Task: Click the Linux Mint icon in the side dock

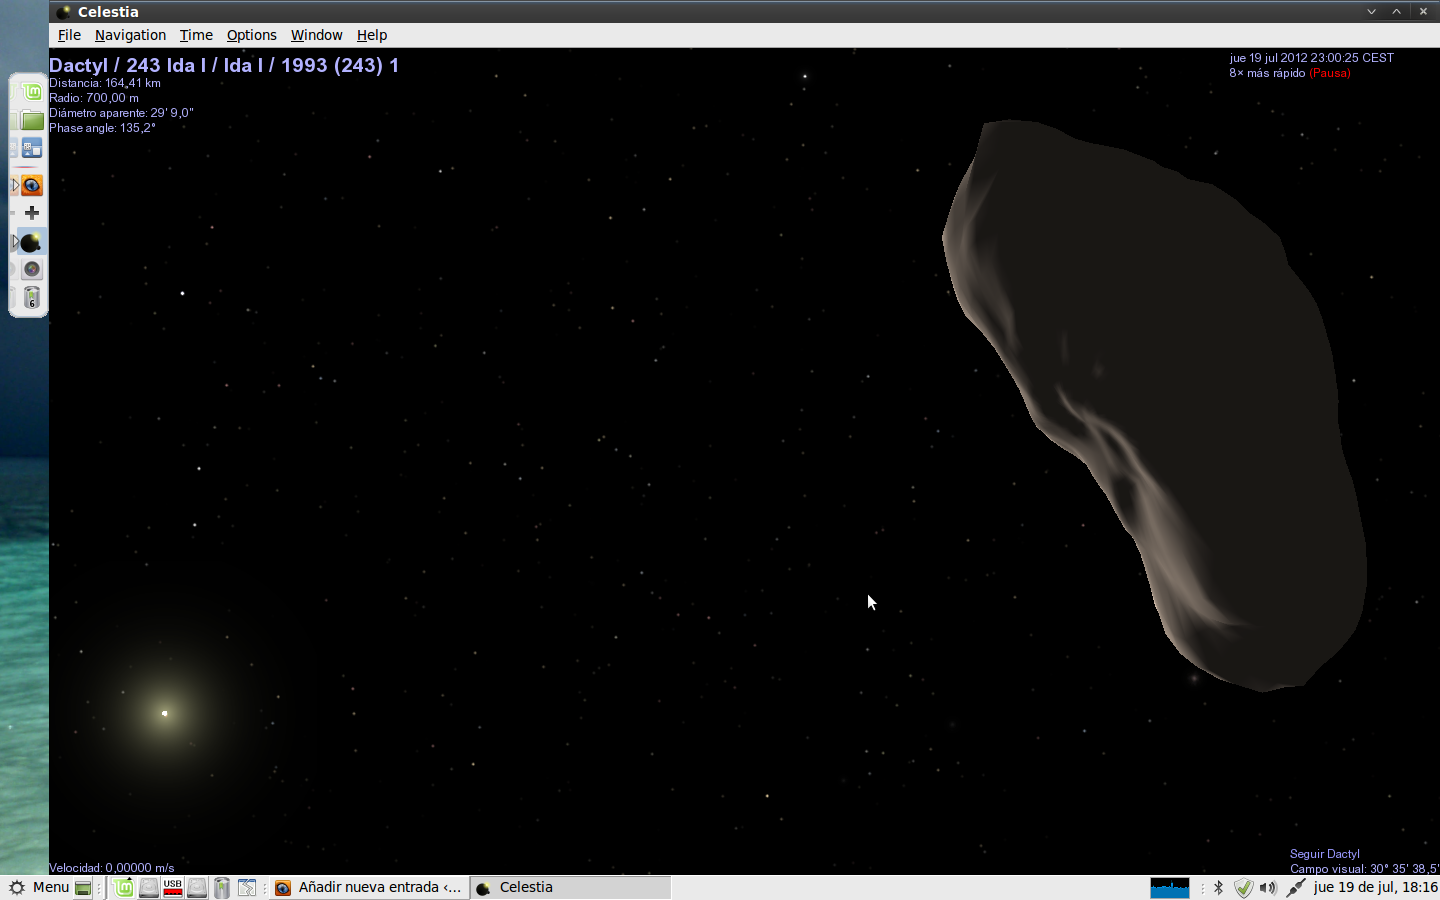Action: coord(32,92)
